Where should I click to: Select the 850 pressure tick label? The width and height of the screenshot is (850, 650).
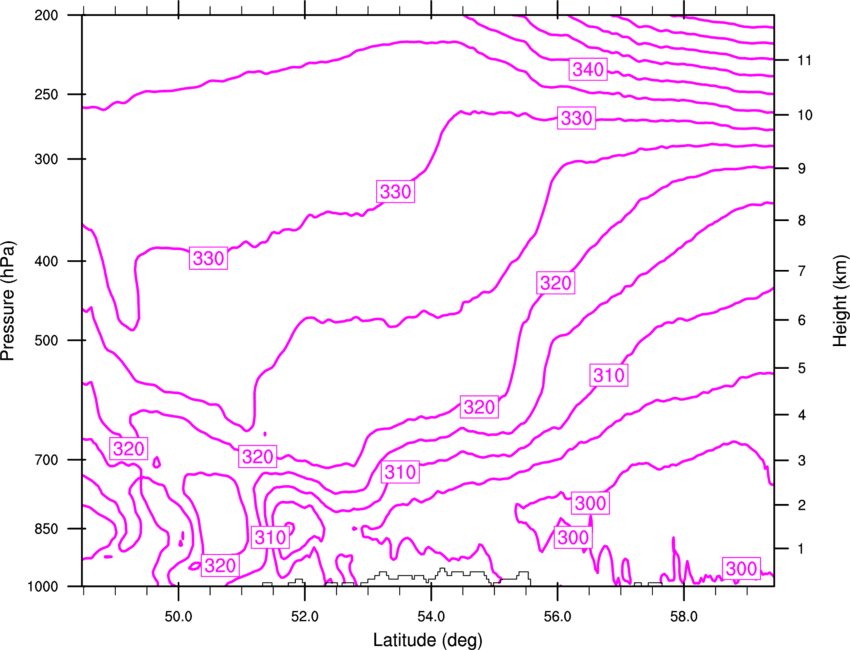[x=46, y=529]
